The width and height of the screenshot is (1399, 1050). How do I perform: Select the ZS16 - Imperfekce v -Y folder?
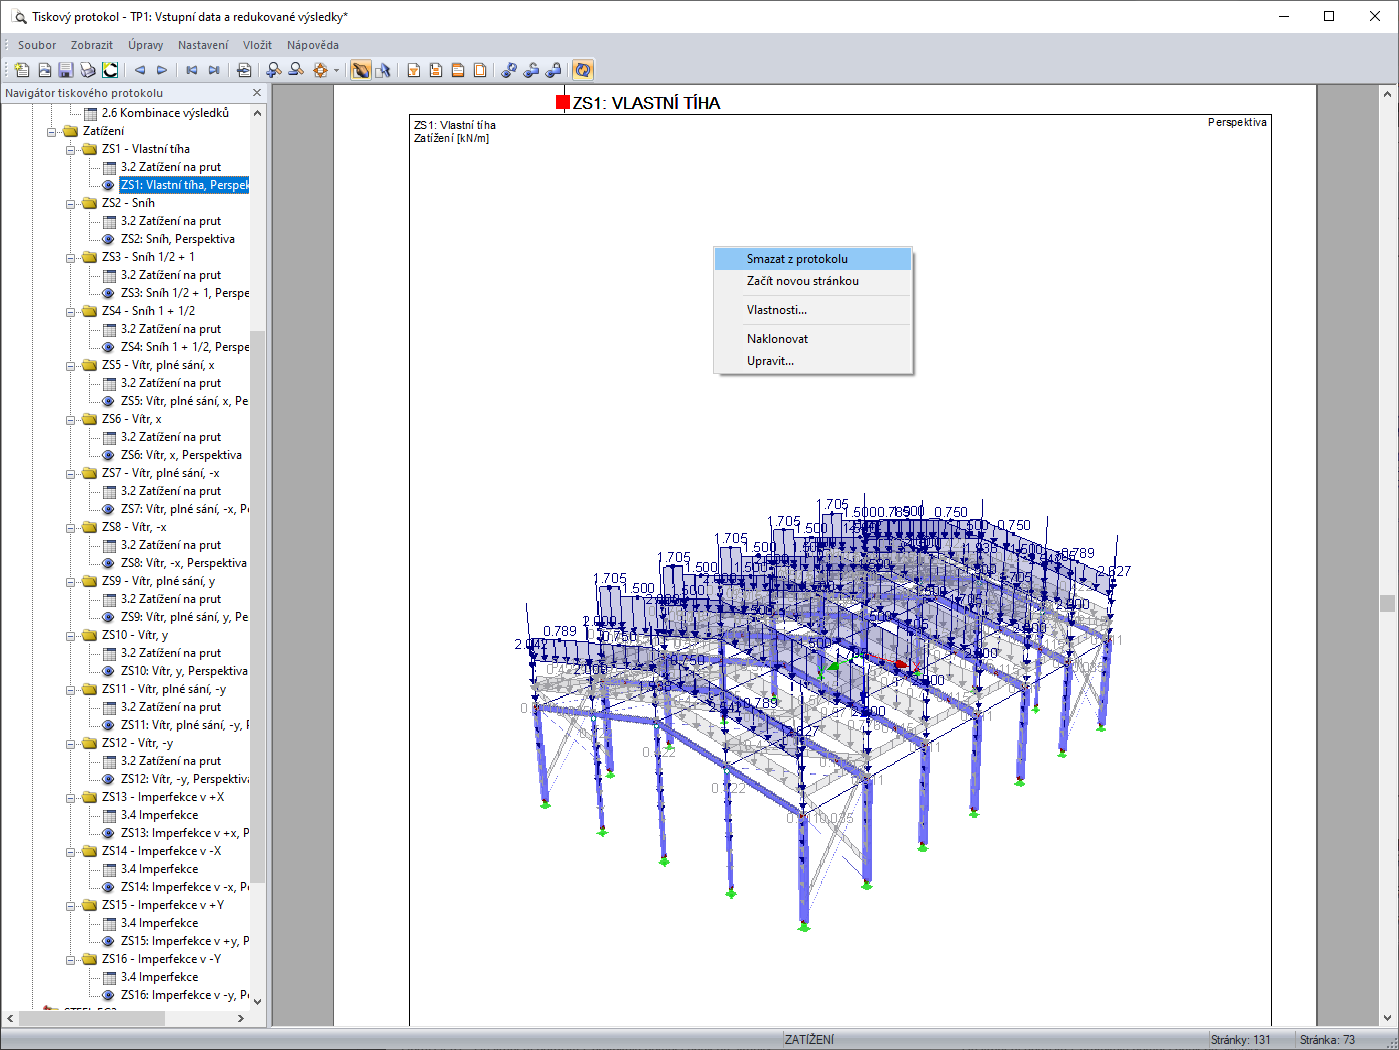(x=161, y=959)
